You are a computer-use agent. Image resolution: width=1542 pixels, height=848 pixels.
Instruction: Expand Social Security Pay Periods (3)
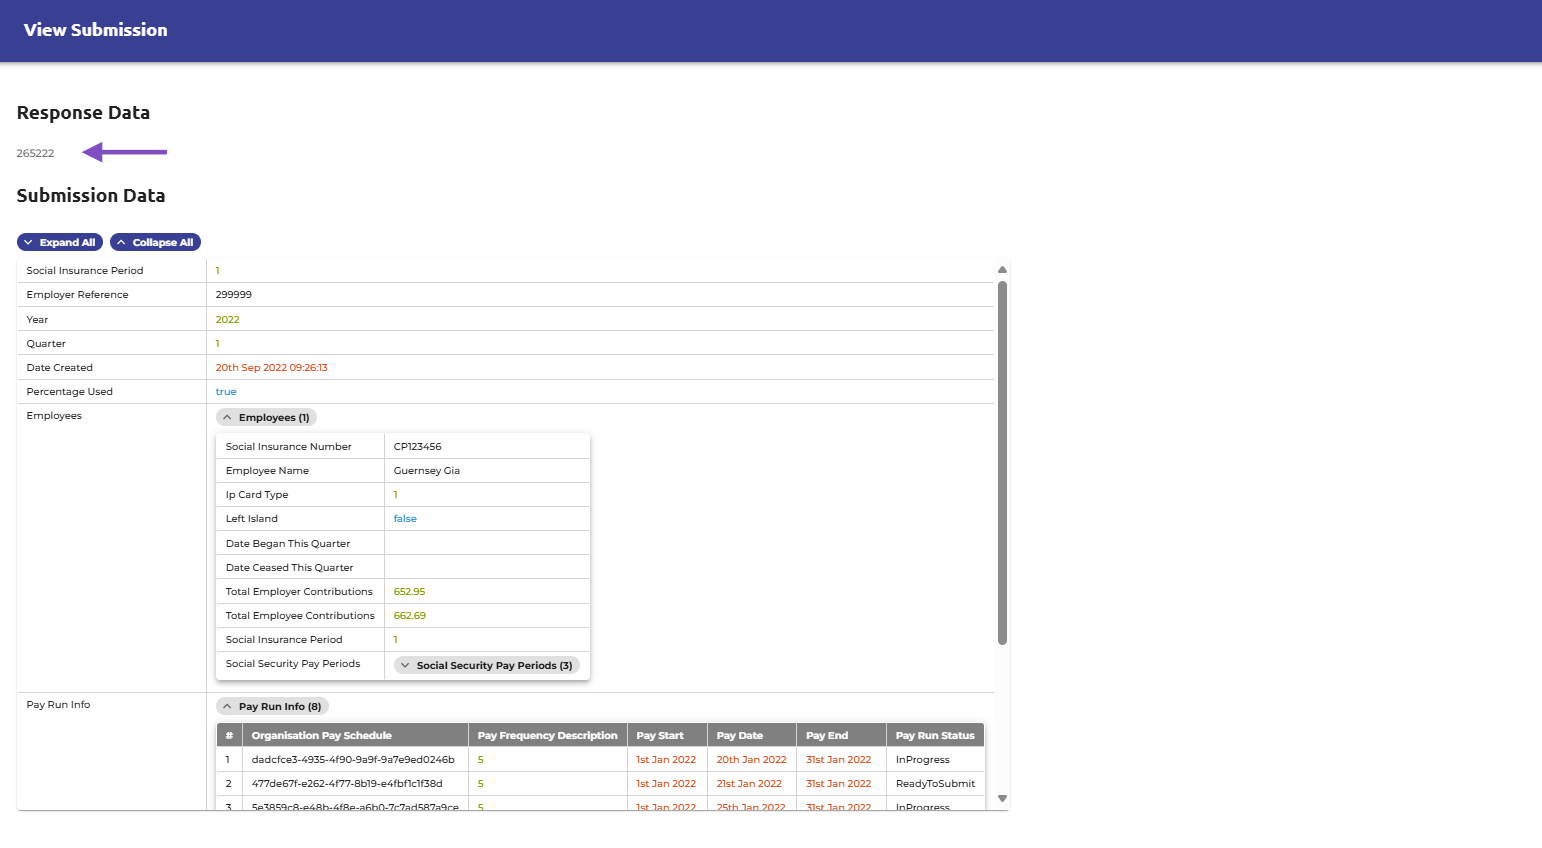(x=486, y=665)
